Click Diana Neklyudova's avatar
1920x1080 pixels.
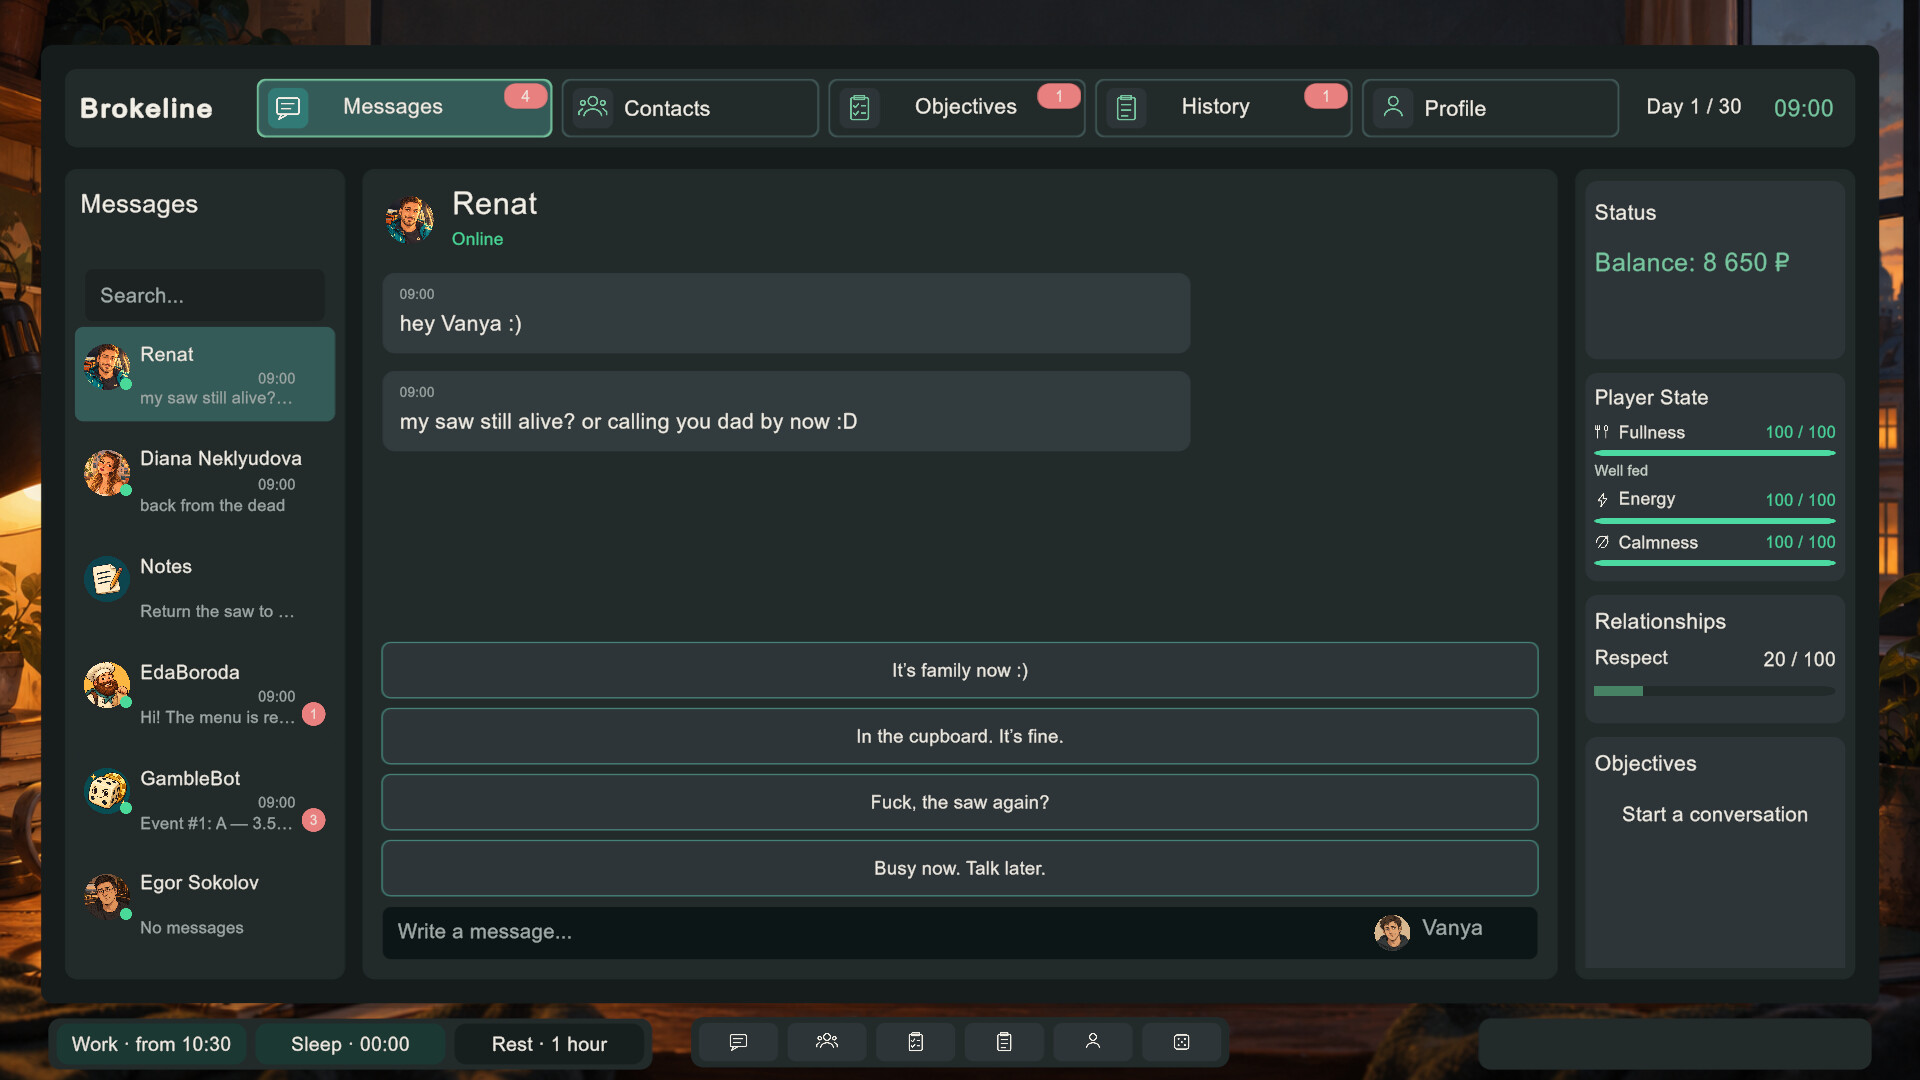[107, 472]
